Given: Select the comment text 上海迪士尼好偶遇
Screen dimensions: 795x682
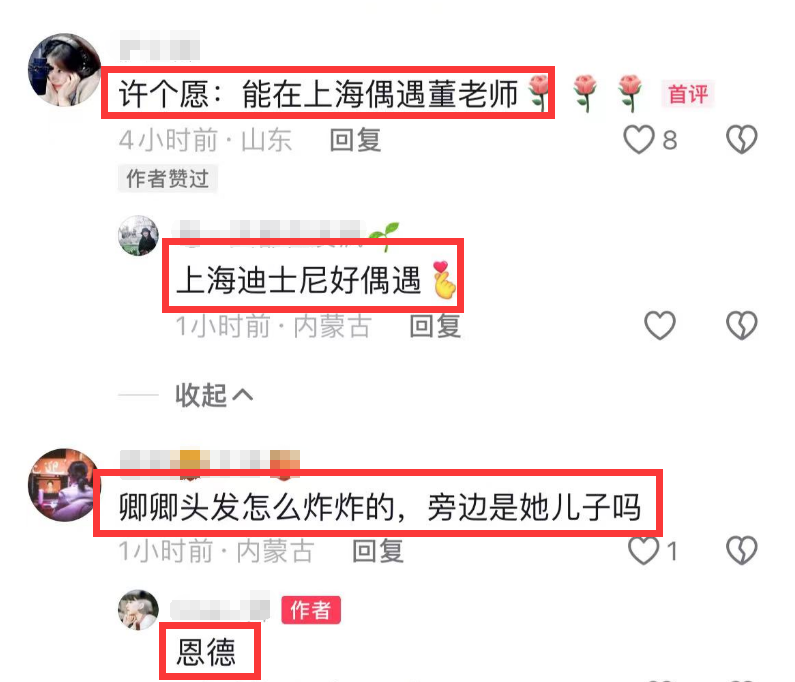Looking at the screenshot, I should coord(299,280).
